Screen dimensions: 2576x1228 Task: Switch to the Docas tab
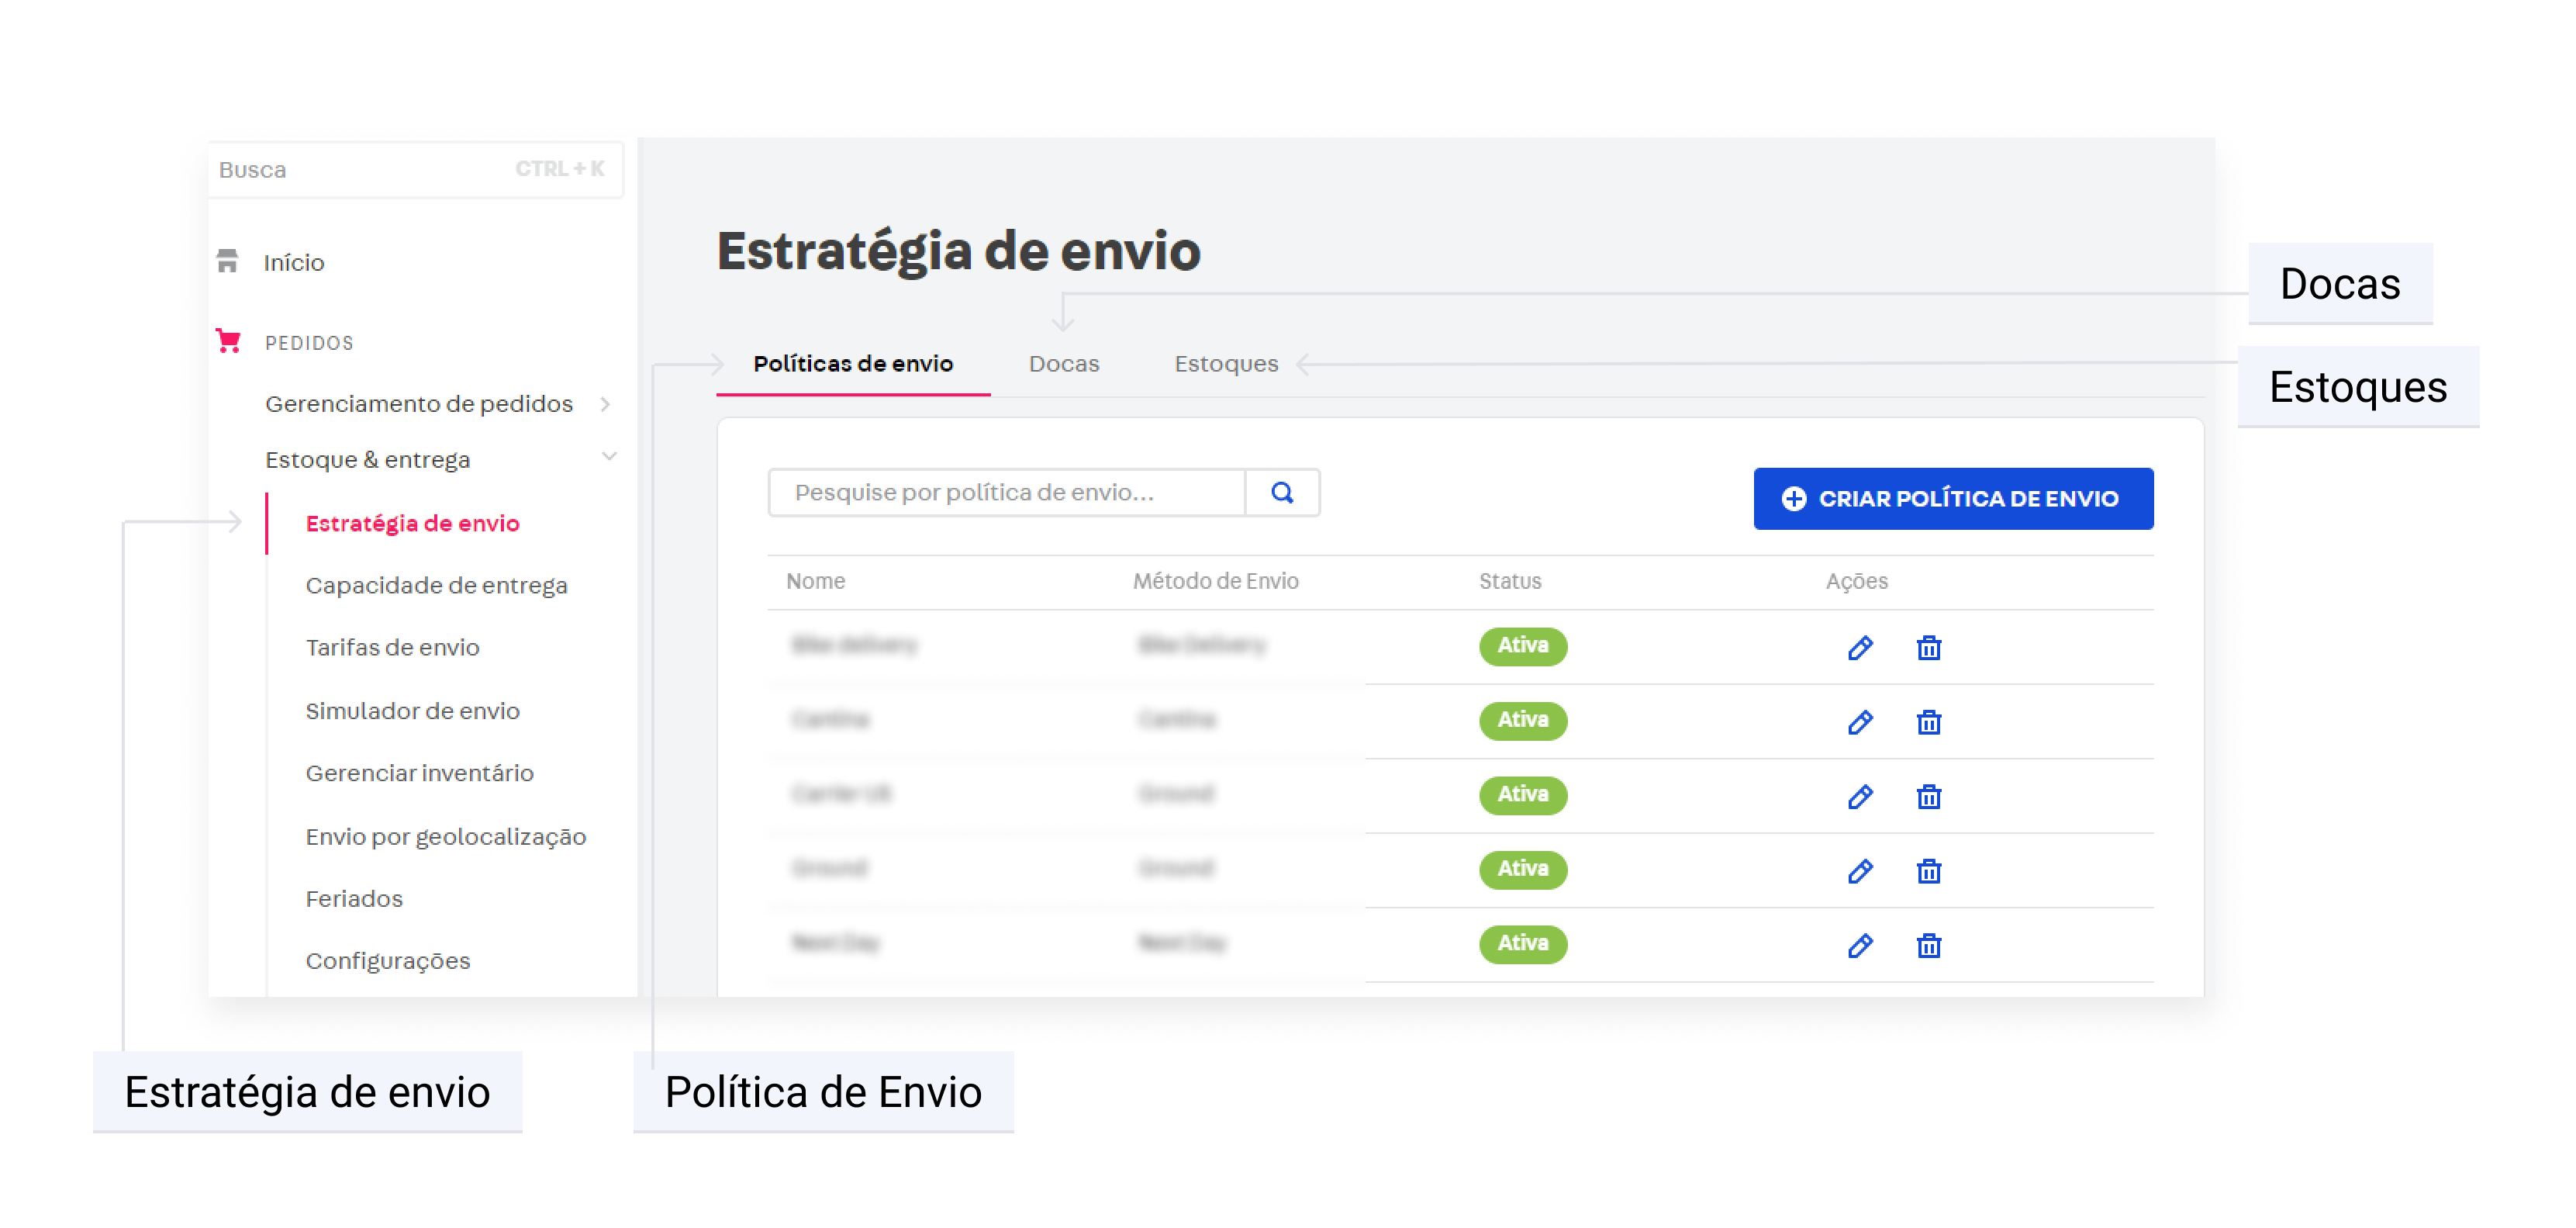(x=1063, y=364)
